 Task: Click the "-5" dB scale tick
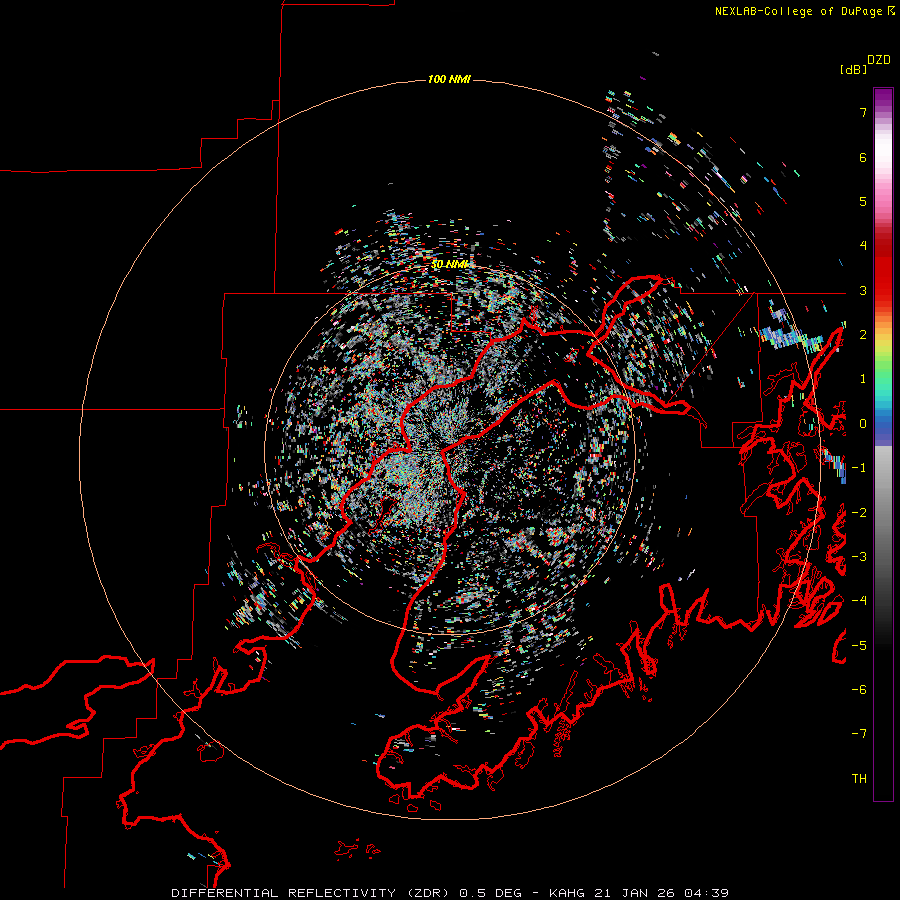(859, 645)
